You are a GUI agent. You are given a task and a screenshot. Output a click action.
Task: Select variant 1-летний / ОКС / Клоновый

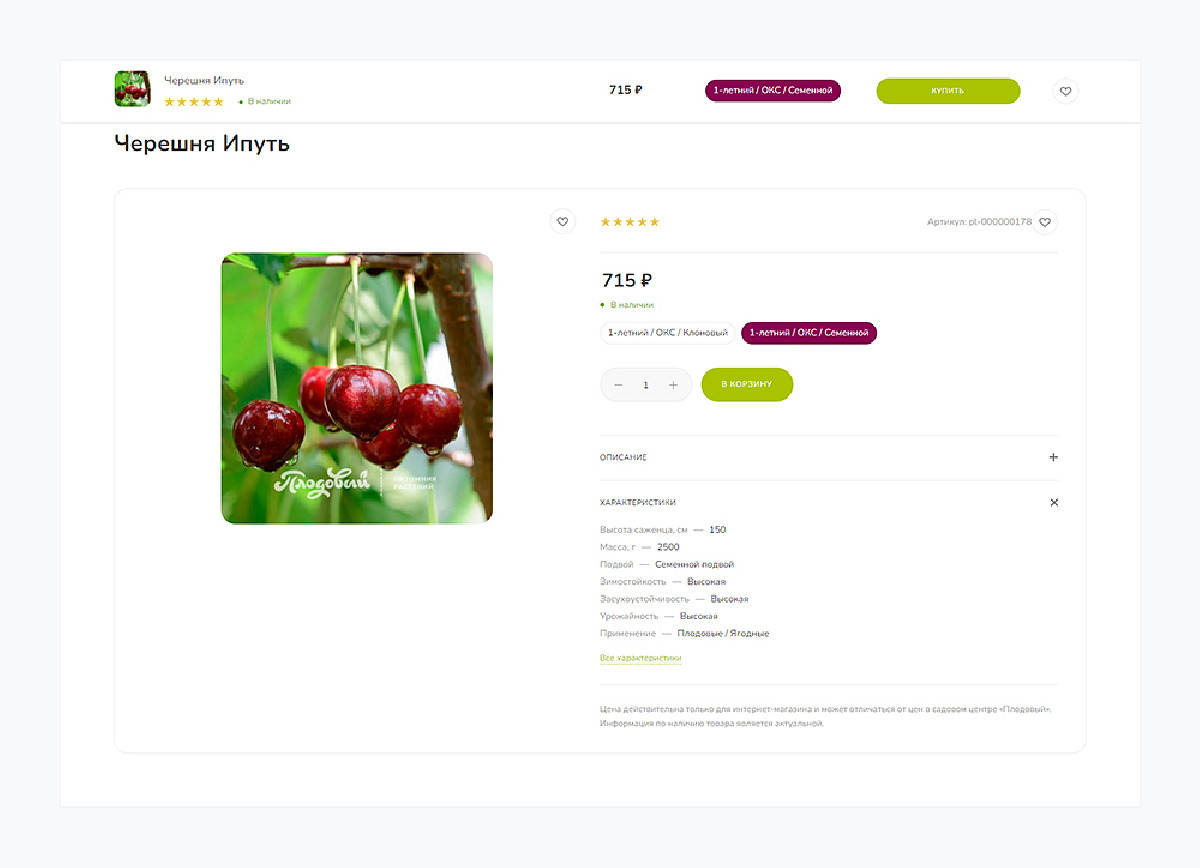coord(668,333)
